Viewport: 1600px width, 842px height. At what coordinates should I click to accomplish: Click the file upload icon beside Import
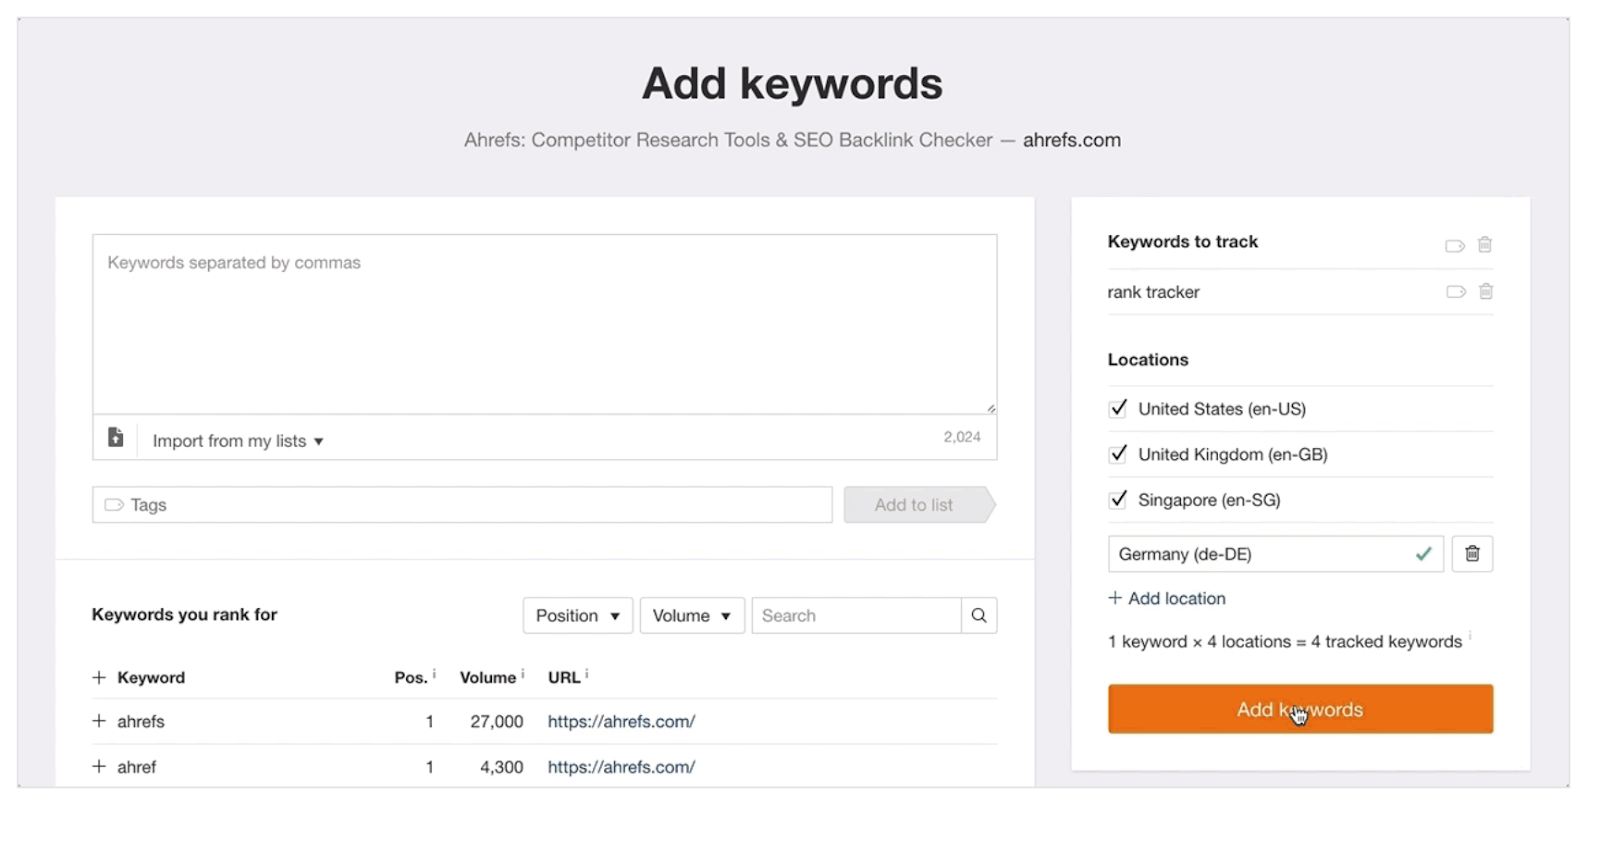pos(116,438)
